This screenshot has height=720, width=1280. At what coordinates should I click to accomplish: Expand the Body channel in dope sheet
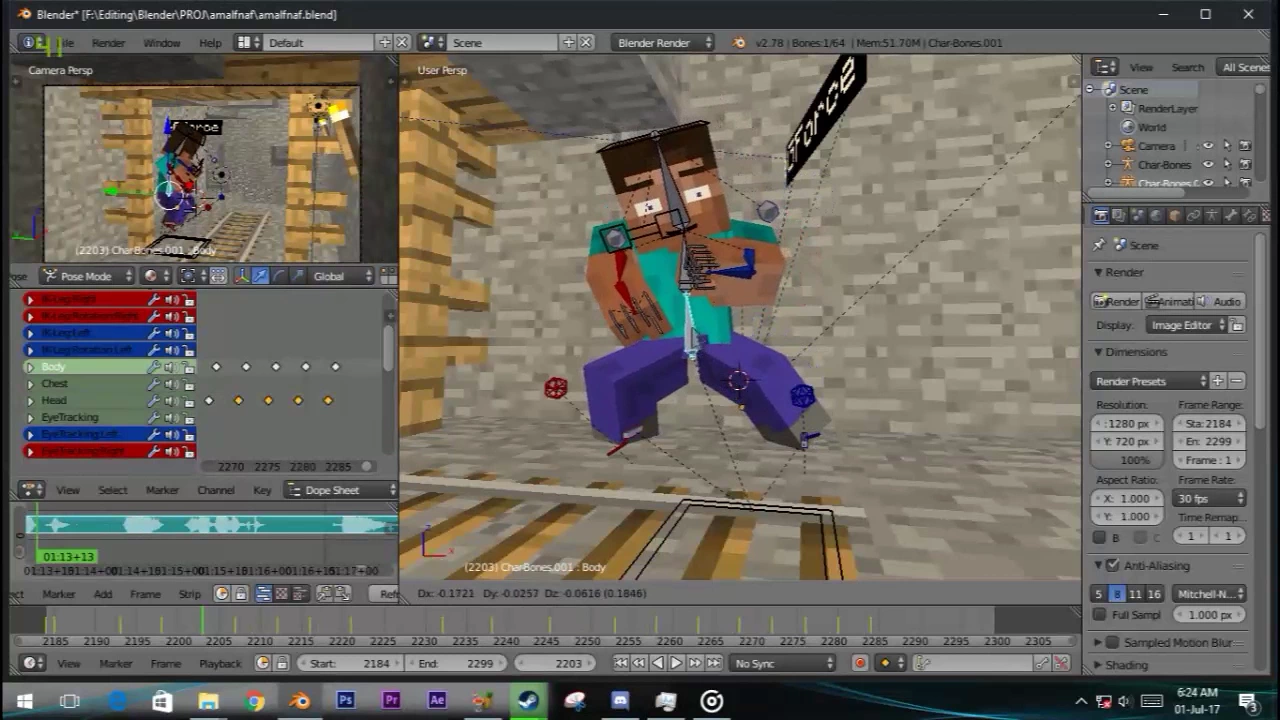[30, 367]
